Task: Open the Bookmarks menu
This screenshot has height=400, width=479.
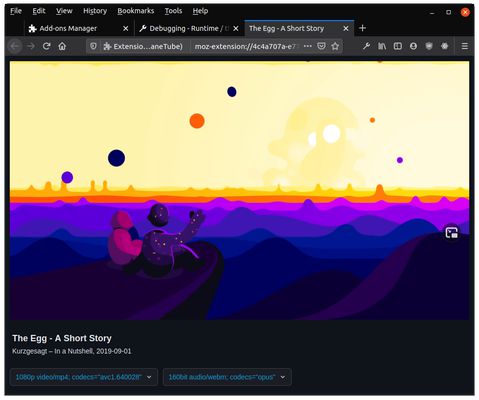Action: tap(136, 11)
